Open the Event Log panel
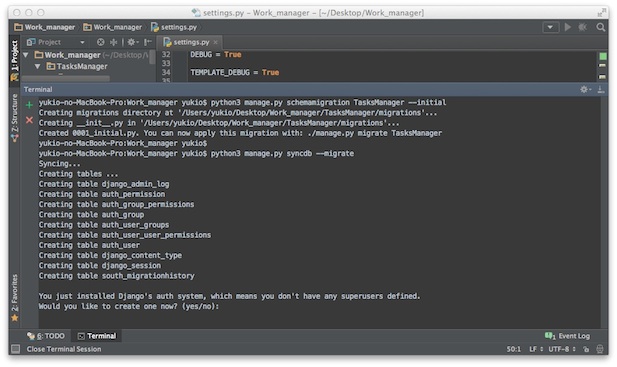Viewport: 617px width, 367px height. (567, 336)
